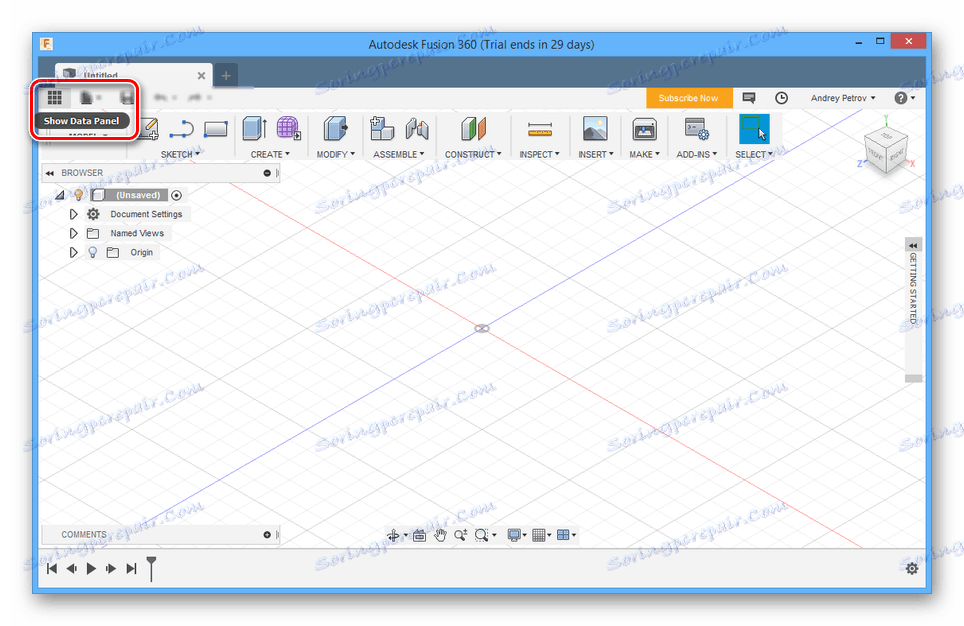
Task: Collapse the Browser panel minus button
Action: tap(267, 173)
